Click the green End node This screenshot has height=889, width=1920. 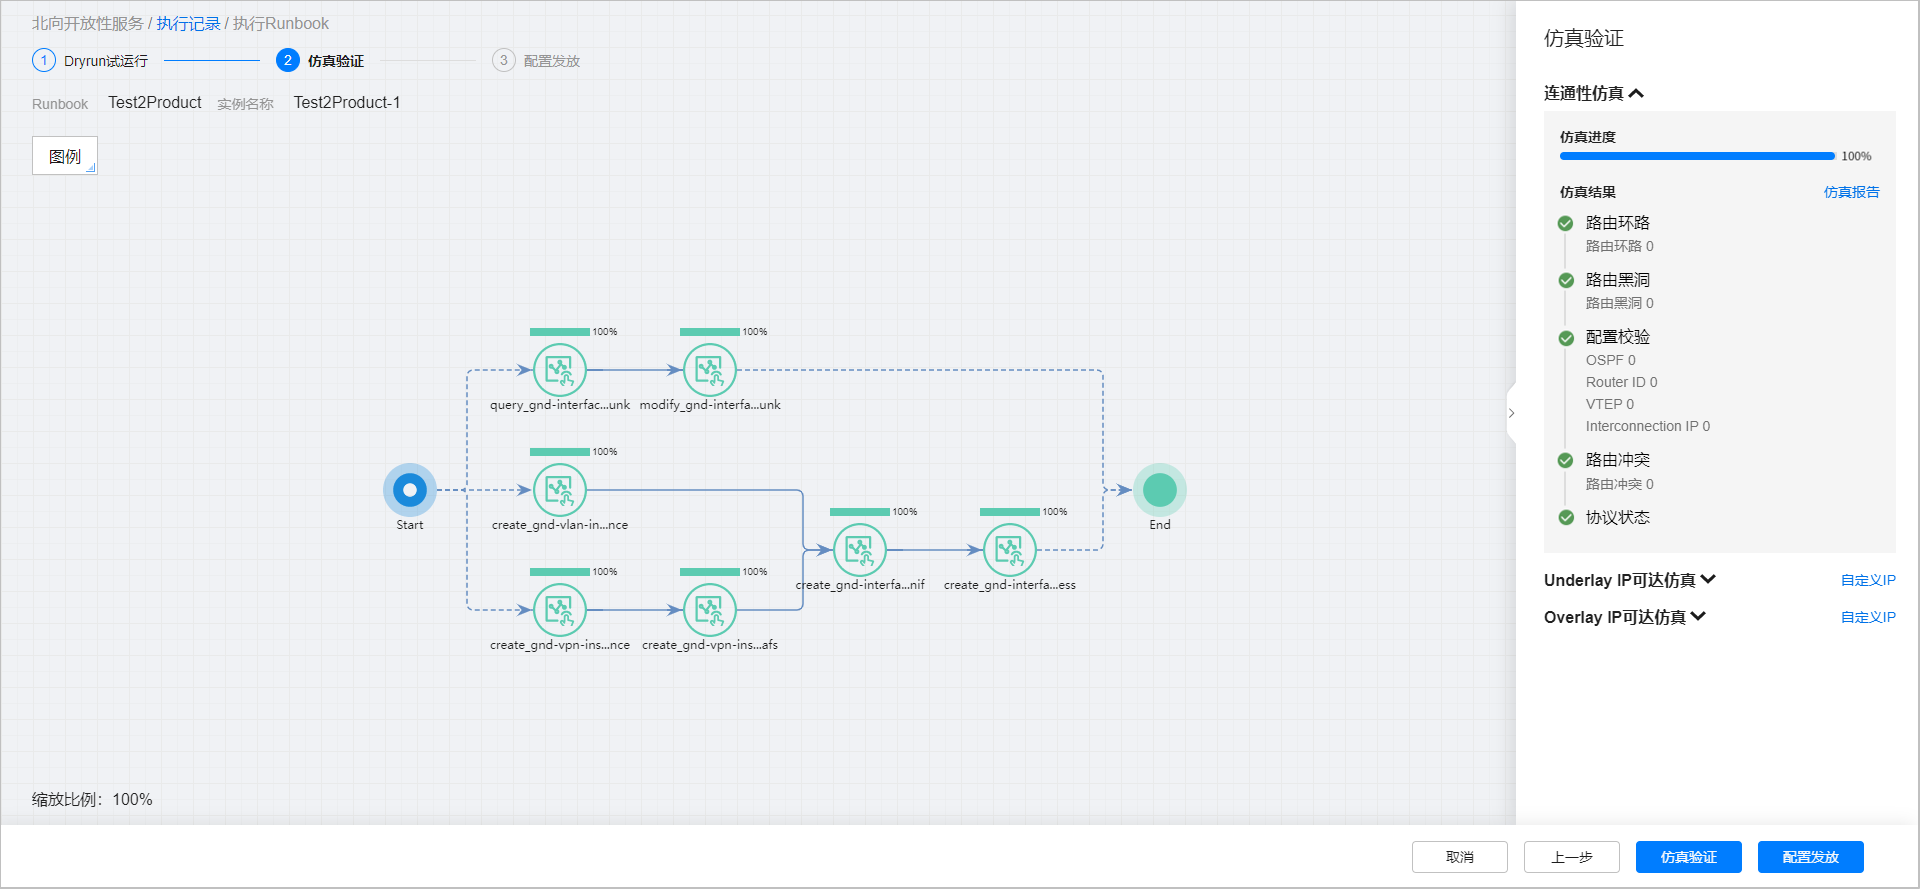pyautogui.click(x=1159, y=490)
